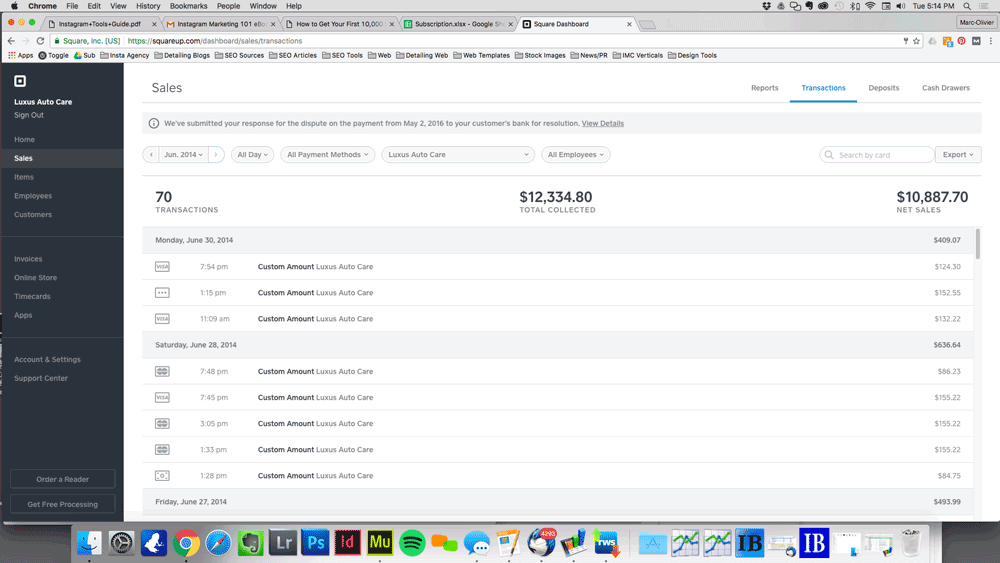Switch to the Reports tab
Screen dimensions: 1000x563
tap(765, 88)
